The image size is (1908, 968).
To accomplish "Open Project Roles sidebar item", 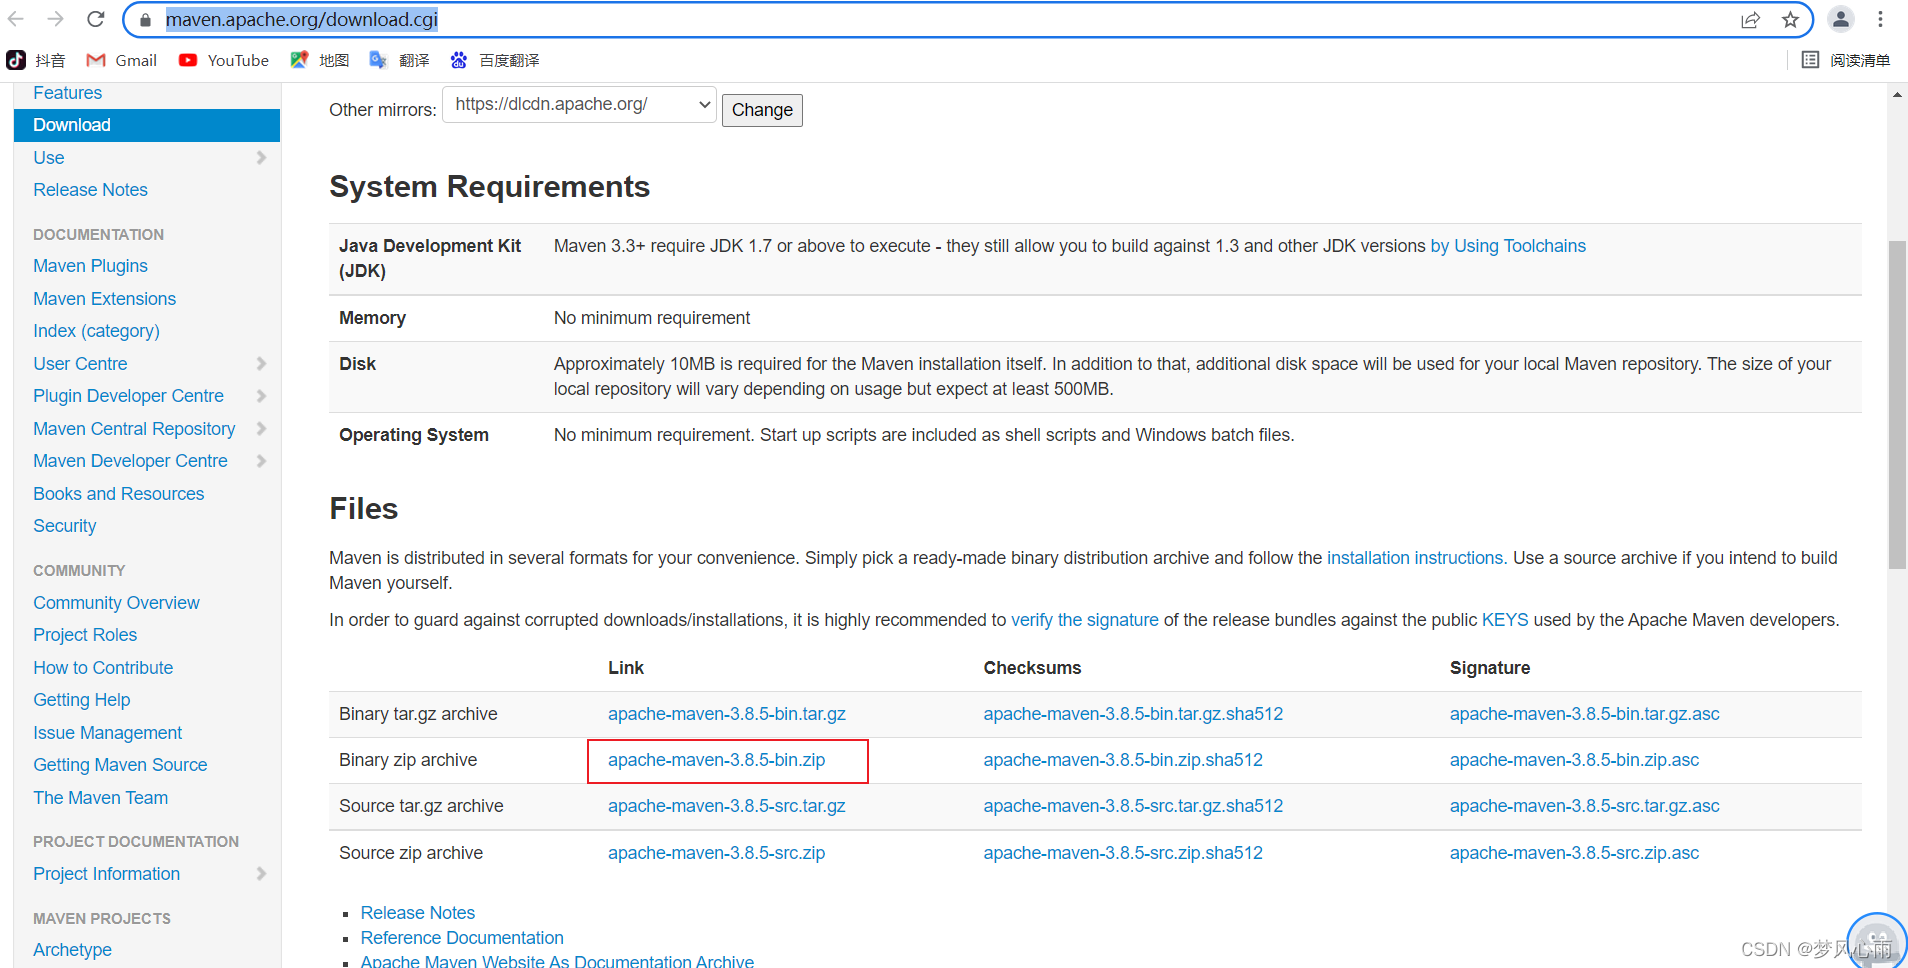I will click(x=85, y=635).
